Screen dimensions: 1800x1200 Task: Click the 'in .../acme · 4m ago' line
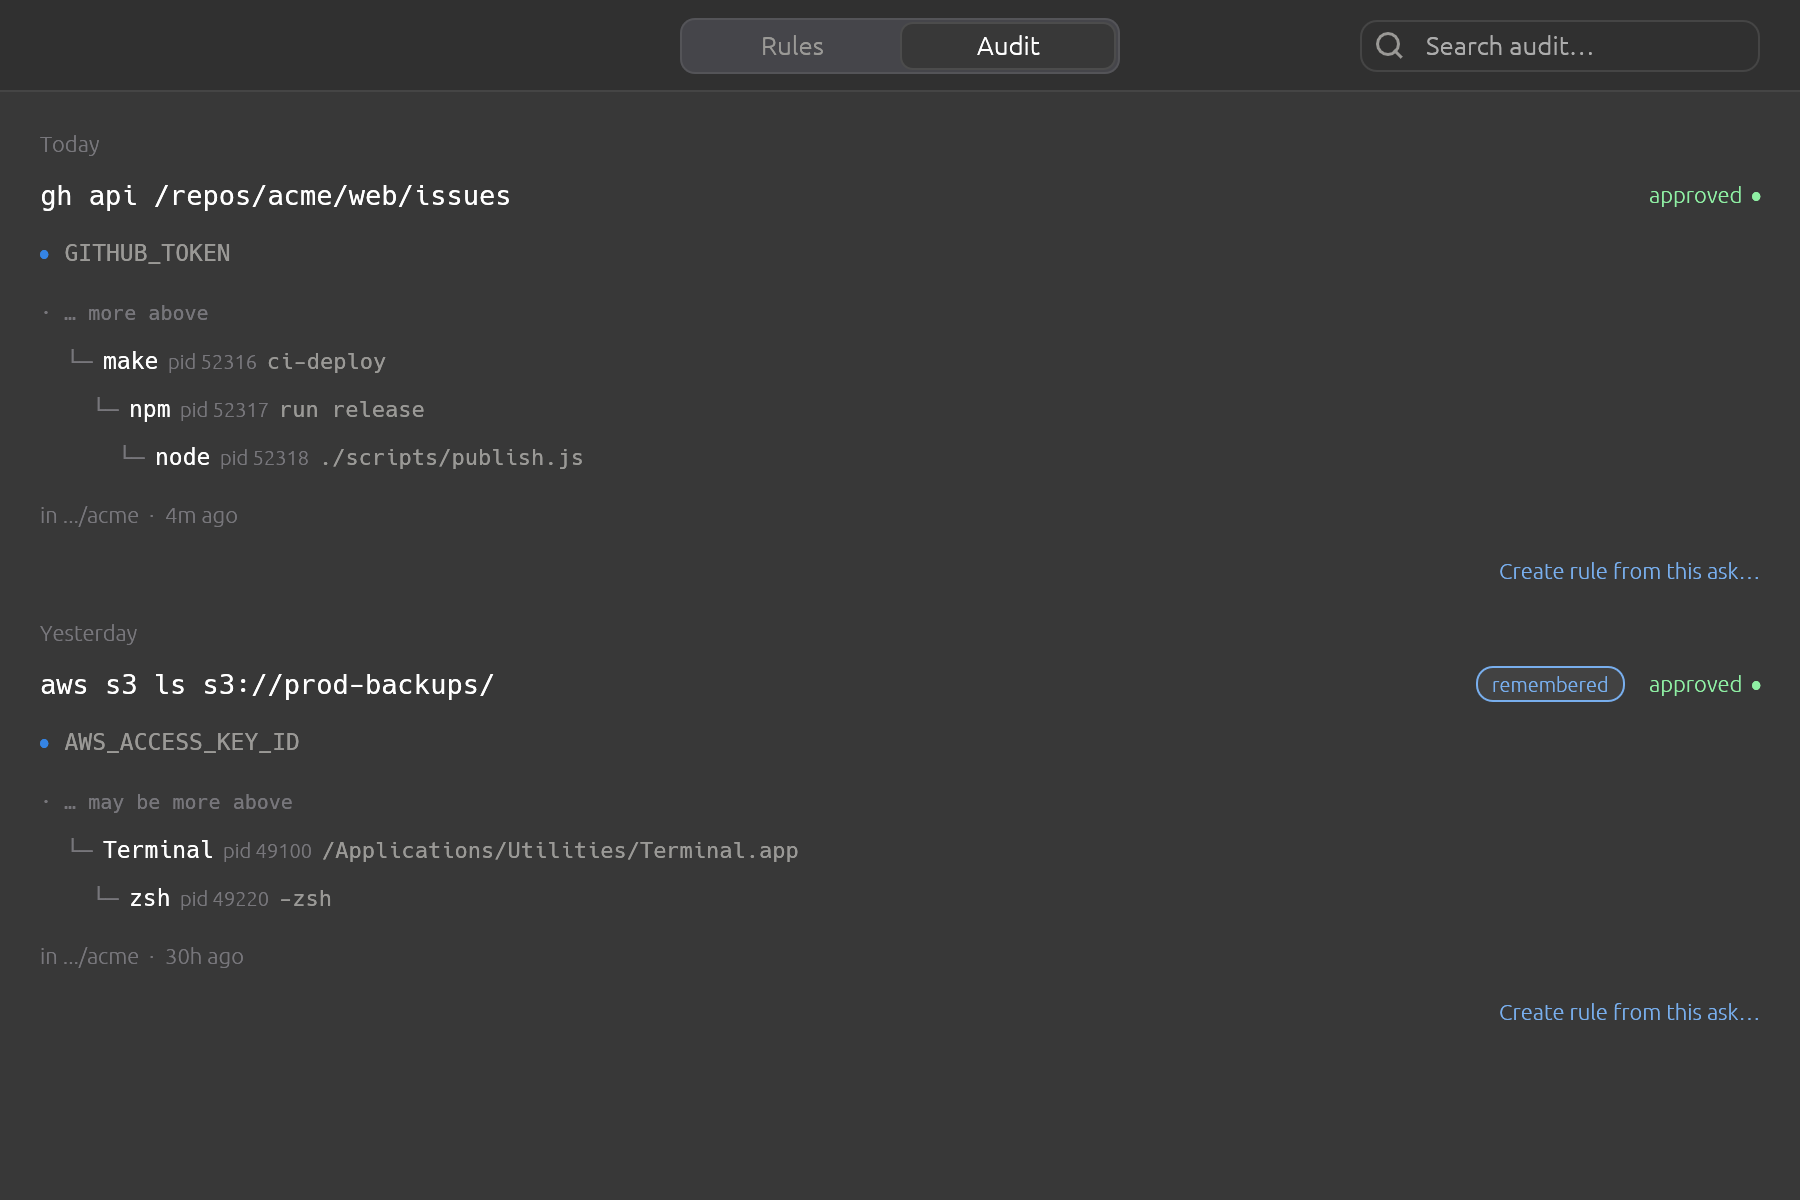(x=139, y=515)
